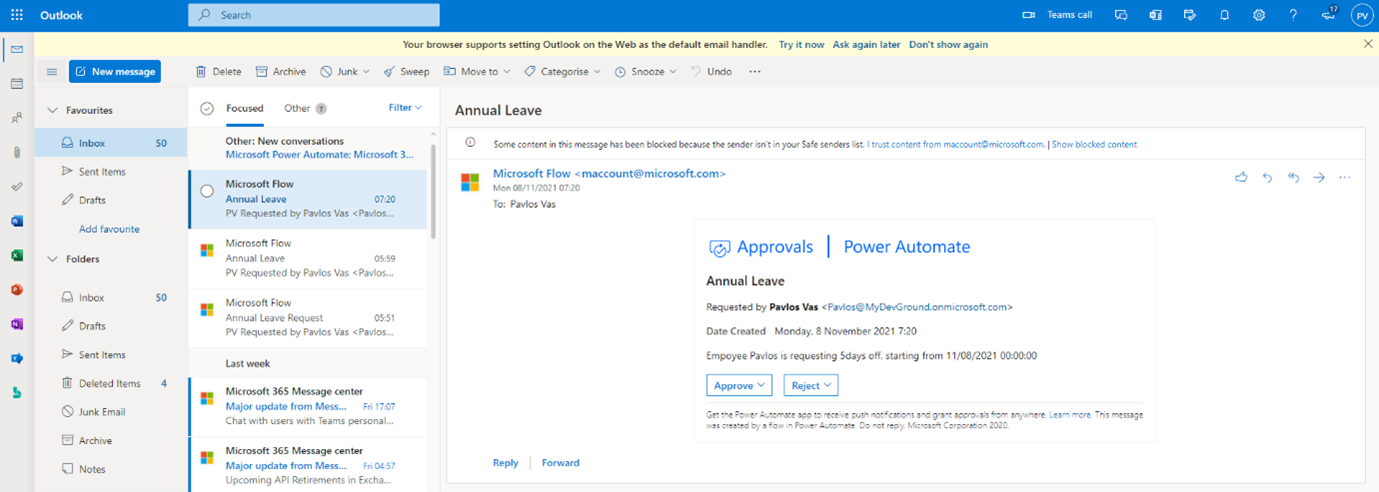Click Add favourite link
The height and width of the screenshot is (492, 1379).
pos(109,229)
